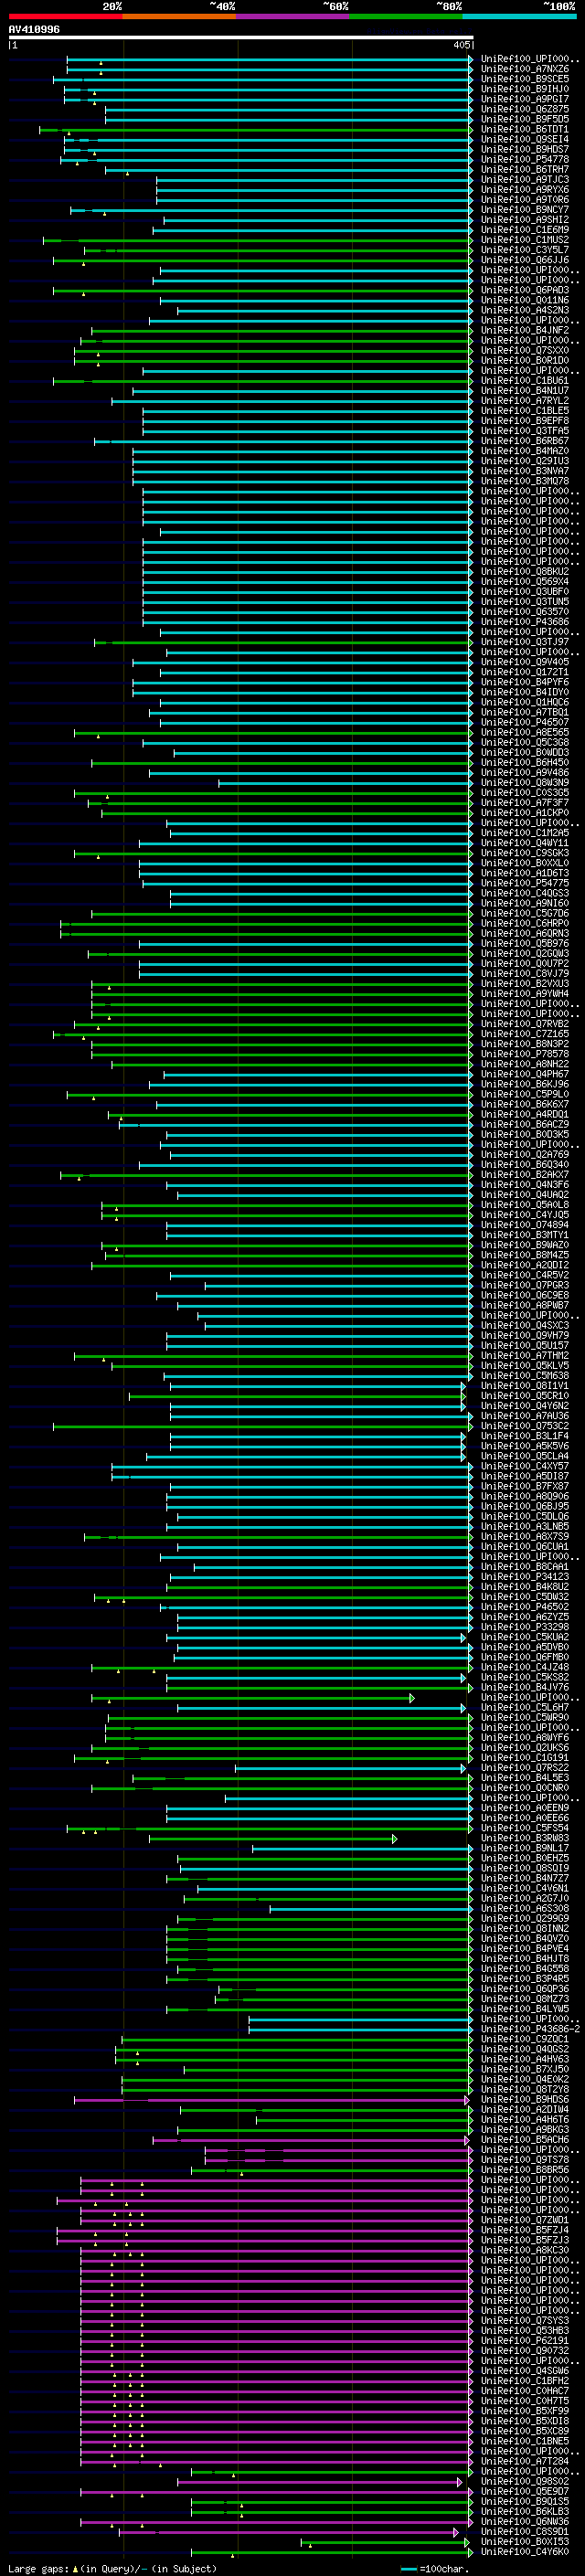585x2576 pixels.
Task: Select hit UniRef100_B9NCY7
Action: point(524,210)
